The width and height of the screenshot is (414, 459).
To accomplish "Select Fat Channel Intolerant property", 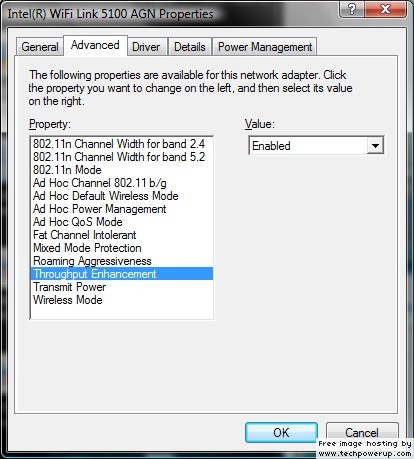I will pos(122,235).
